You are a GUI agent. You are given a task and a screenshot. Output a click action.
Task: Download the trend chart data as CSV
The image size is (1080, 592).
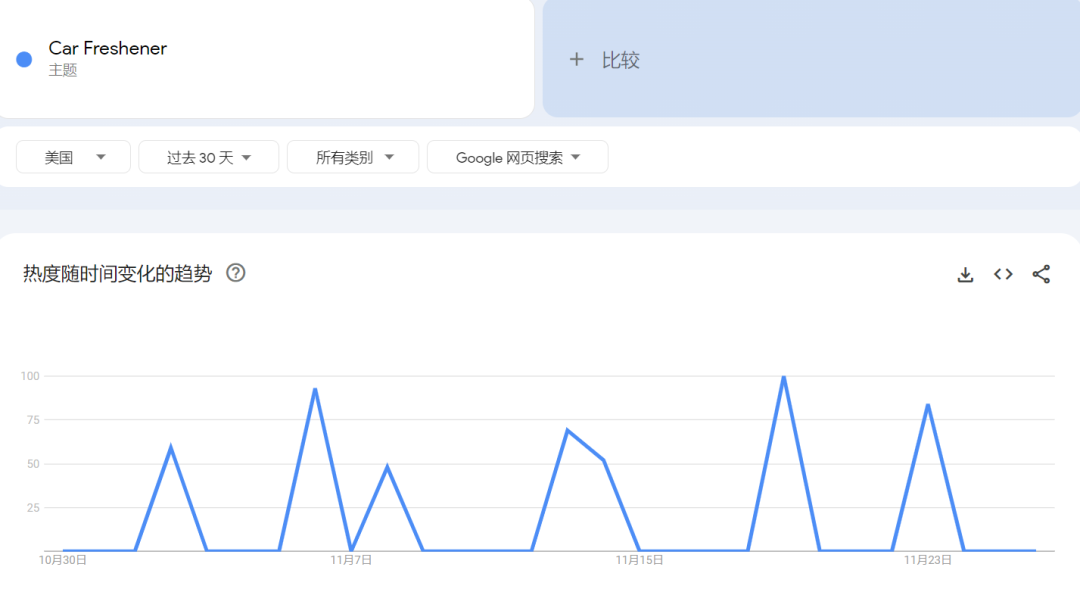965,274
